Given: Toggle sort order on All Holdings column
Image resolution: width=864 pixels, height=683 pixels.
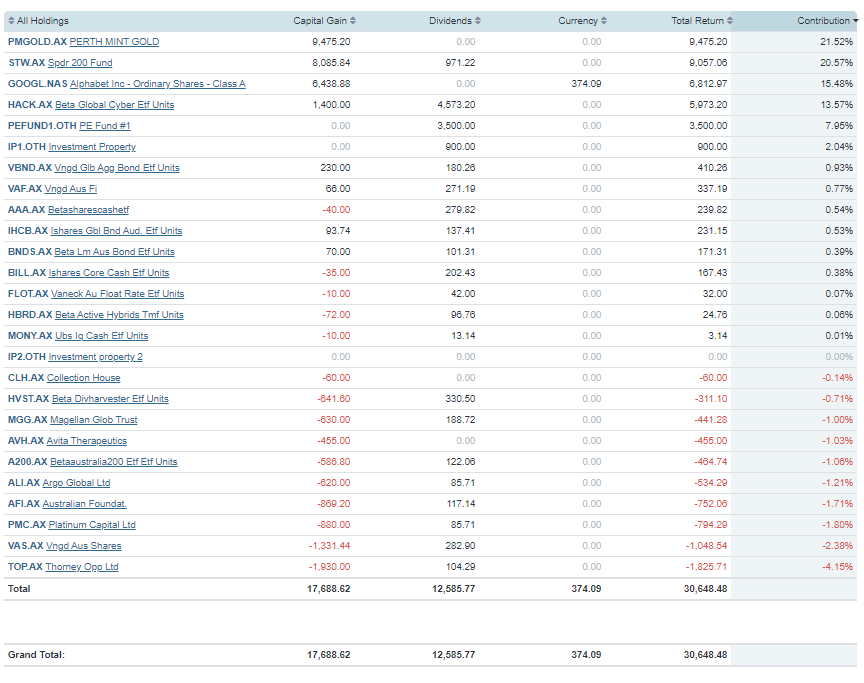Looking at the screenshot, I should (x=40, y=20).
